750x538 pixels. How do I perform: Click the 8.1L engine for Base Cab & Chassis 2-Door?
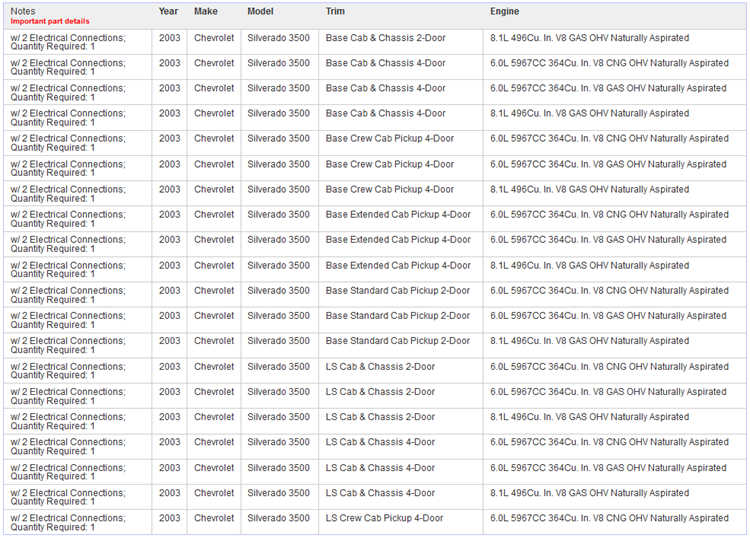point(589,38)
